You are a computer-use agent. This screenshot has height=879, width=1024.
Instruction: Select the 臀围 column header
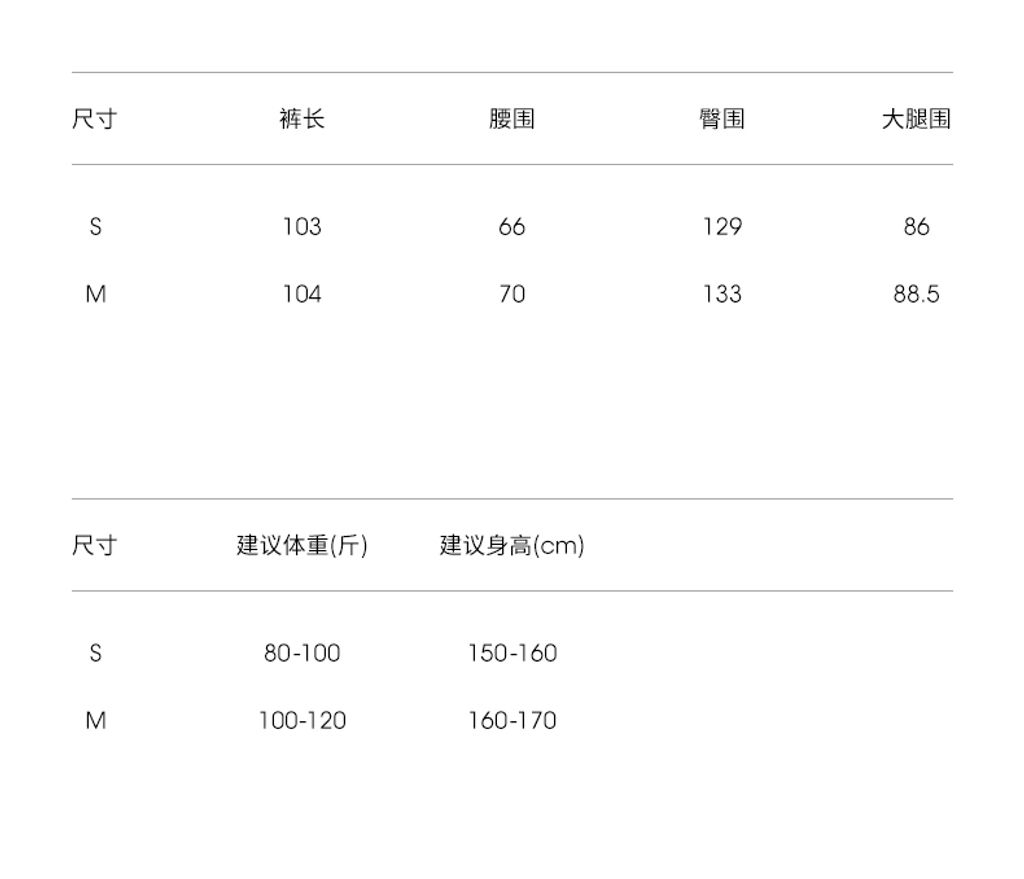point(721,119)
